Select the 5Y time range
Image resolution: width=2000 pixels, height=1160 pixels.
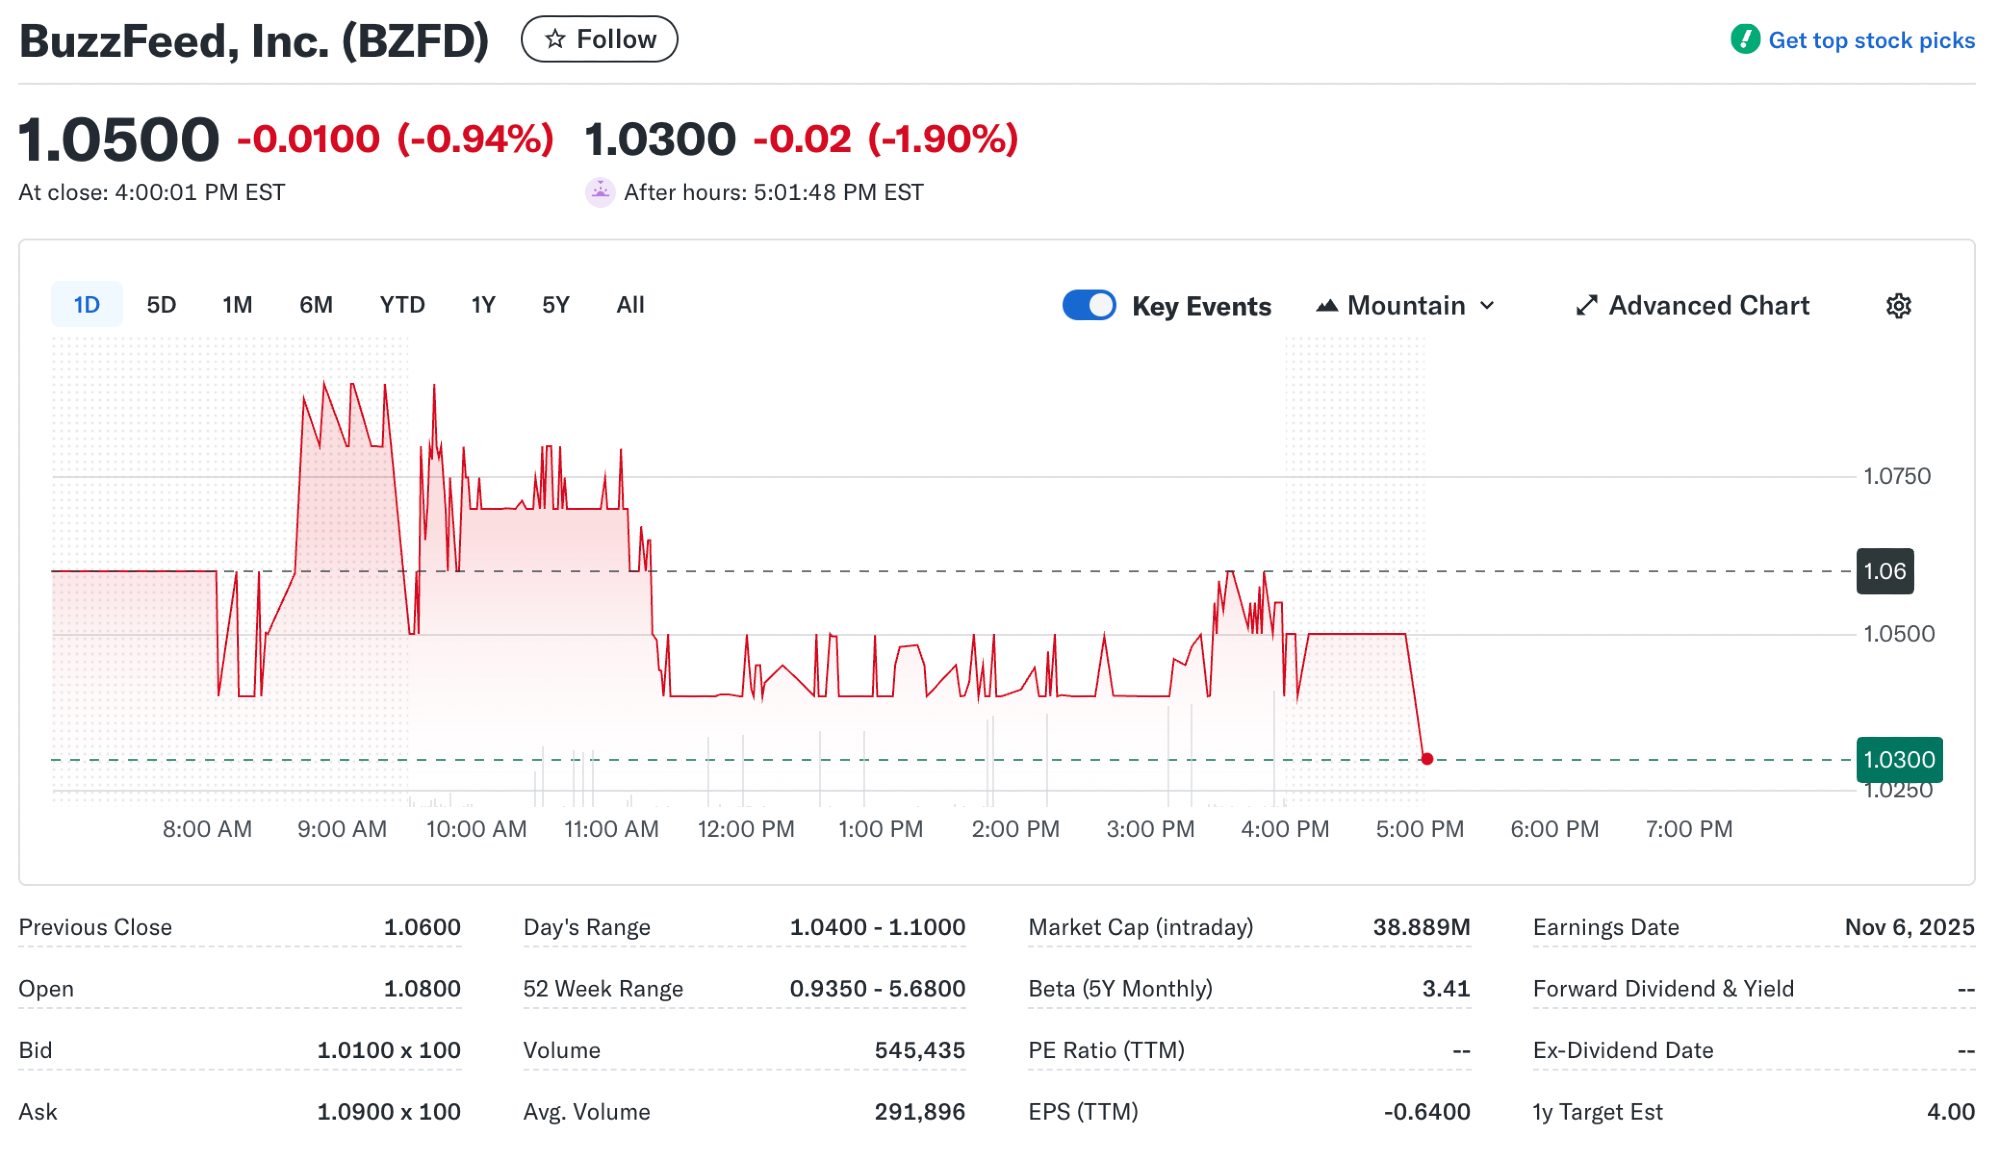556,305
